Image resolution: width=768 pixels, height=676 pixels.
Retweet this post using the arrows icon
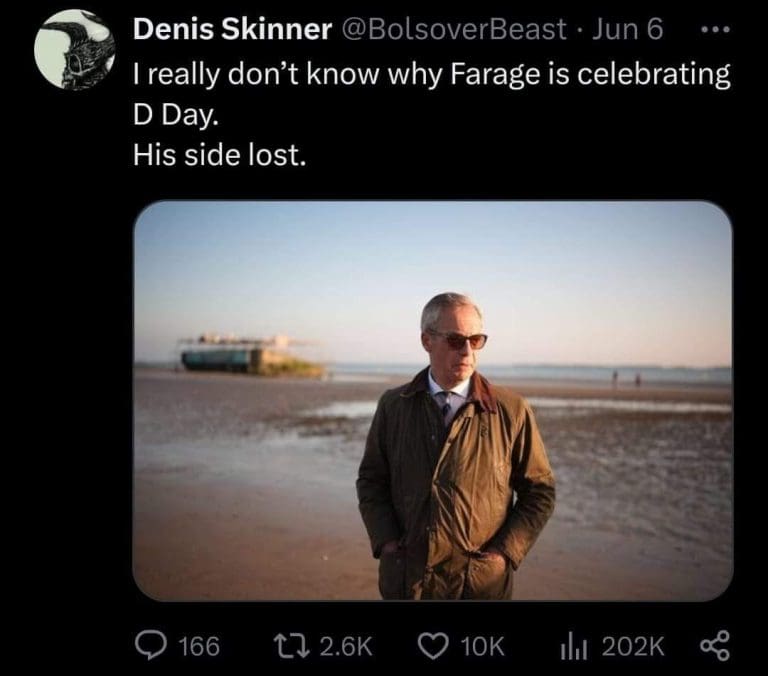point(293,646)
